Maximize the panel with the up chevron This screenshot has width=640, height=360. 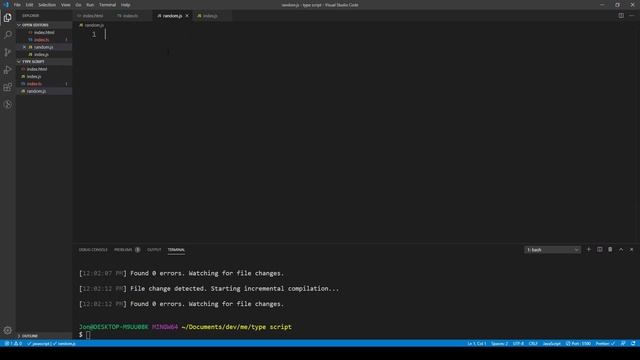pyautogui.click(x=621, y=249)
